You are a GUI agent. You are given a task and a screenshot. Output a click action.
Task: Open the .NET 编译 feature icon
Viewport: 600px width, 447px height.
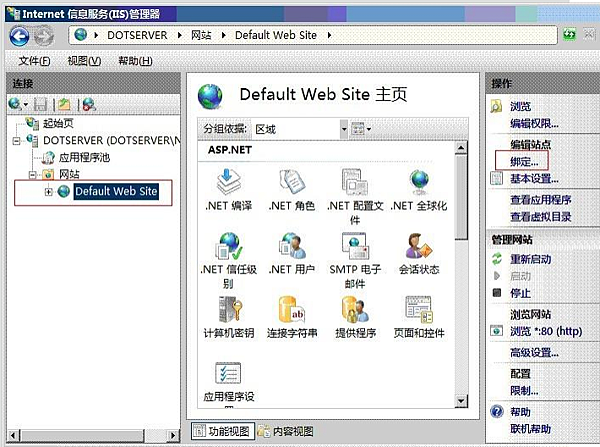(x=228, y=181)
